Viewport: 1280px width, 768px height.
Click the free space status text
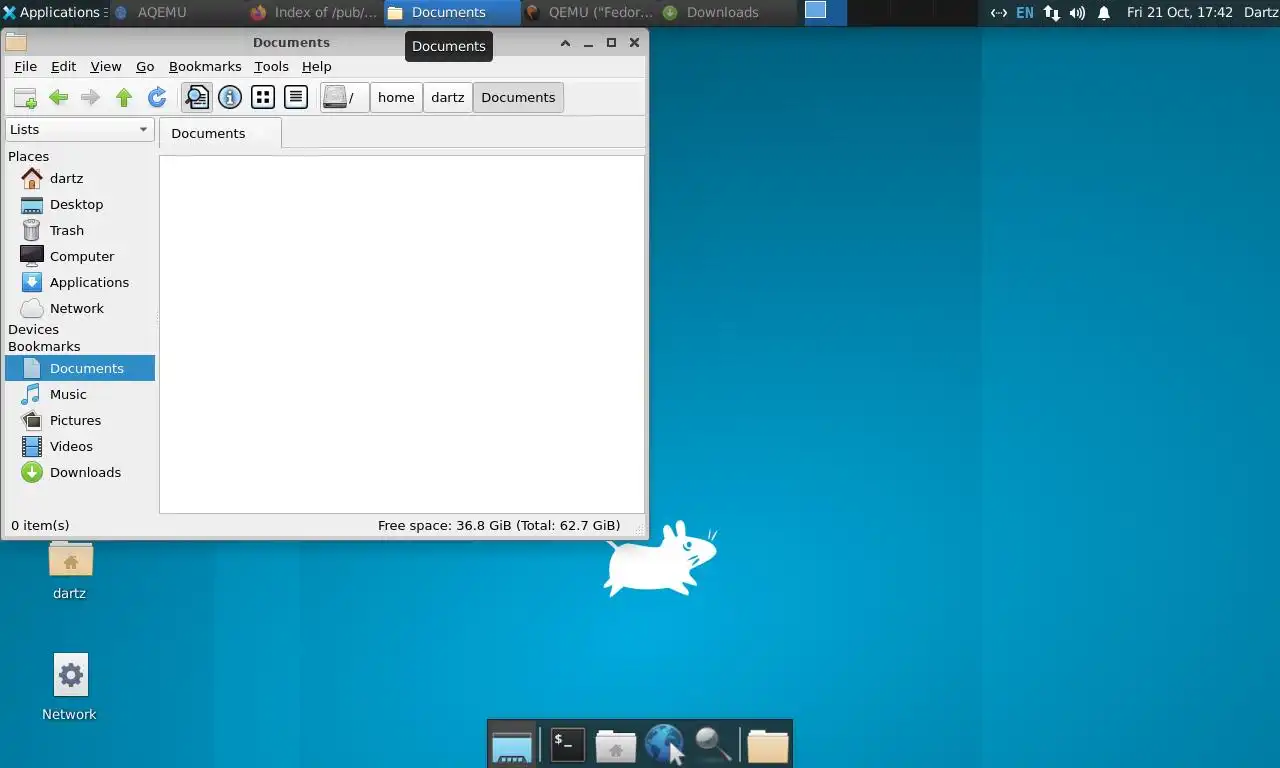(499, 525)
